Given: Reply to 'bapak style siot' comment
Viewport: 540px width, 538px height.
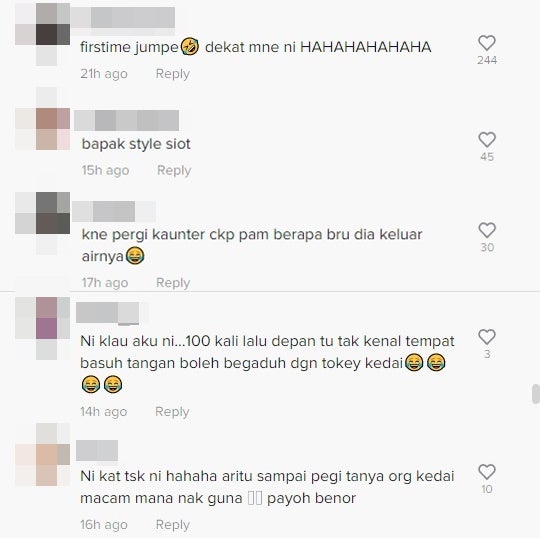Looking at the screenshot, I should tap(174, 170).
